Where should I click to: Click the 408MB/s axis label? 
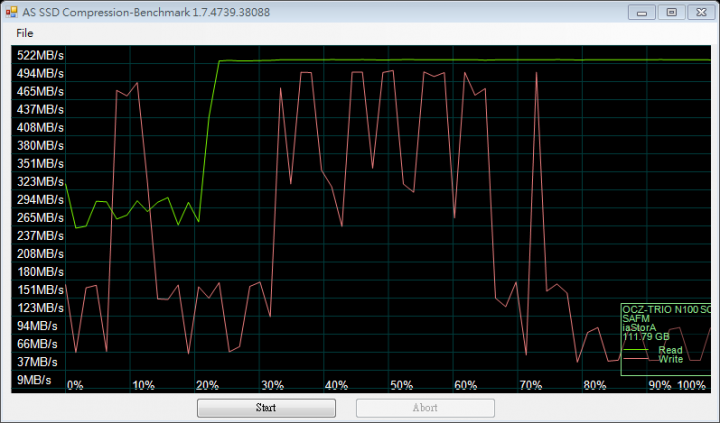[x=40, y=127]
